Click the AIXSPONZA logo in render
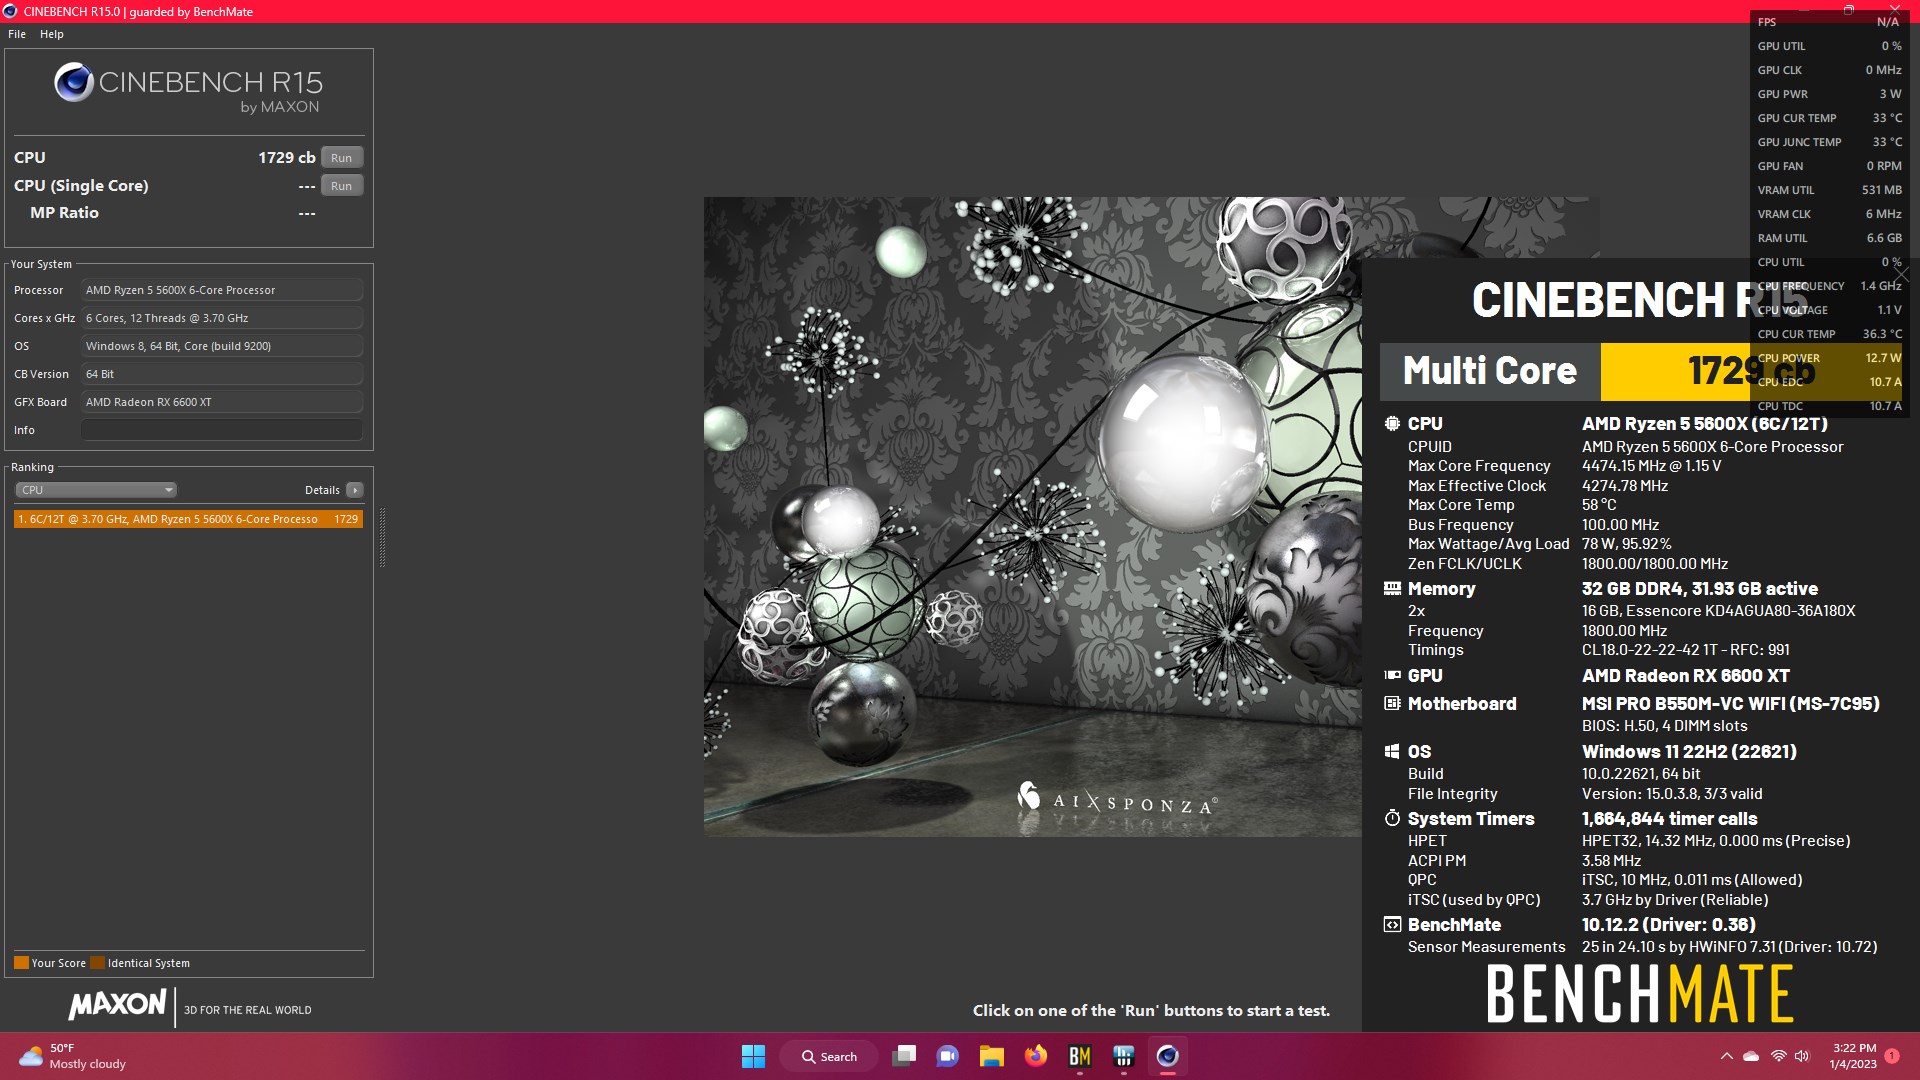The image size is (1920, 1080). click(1118, 798)
